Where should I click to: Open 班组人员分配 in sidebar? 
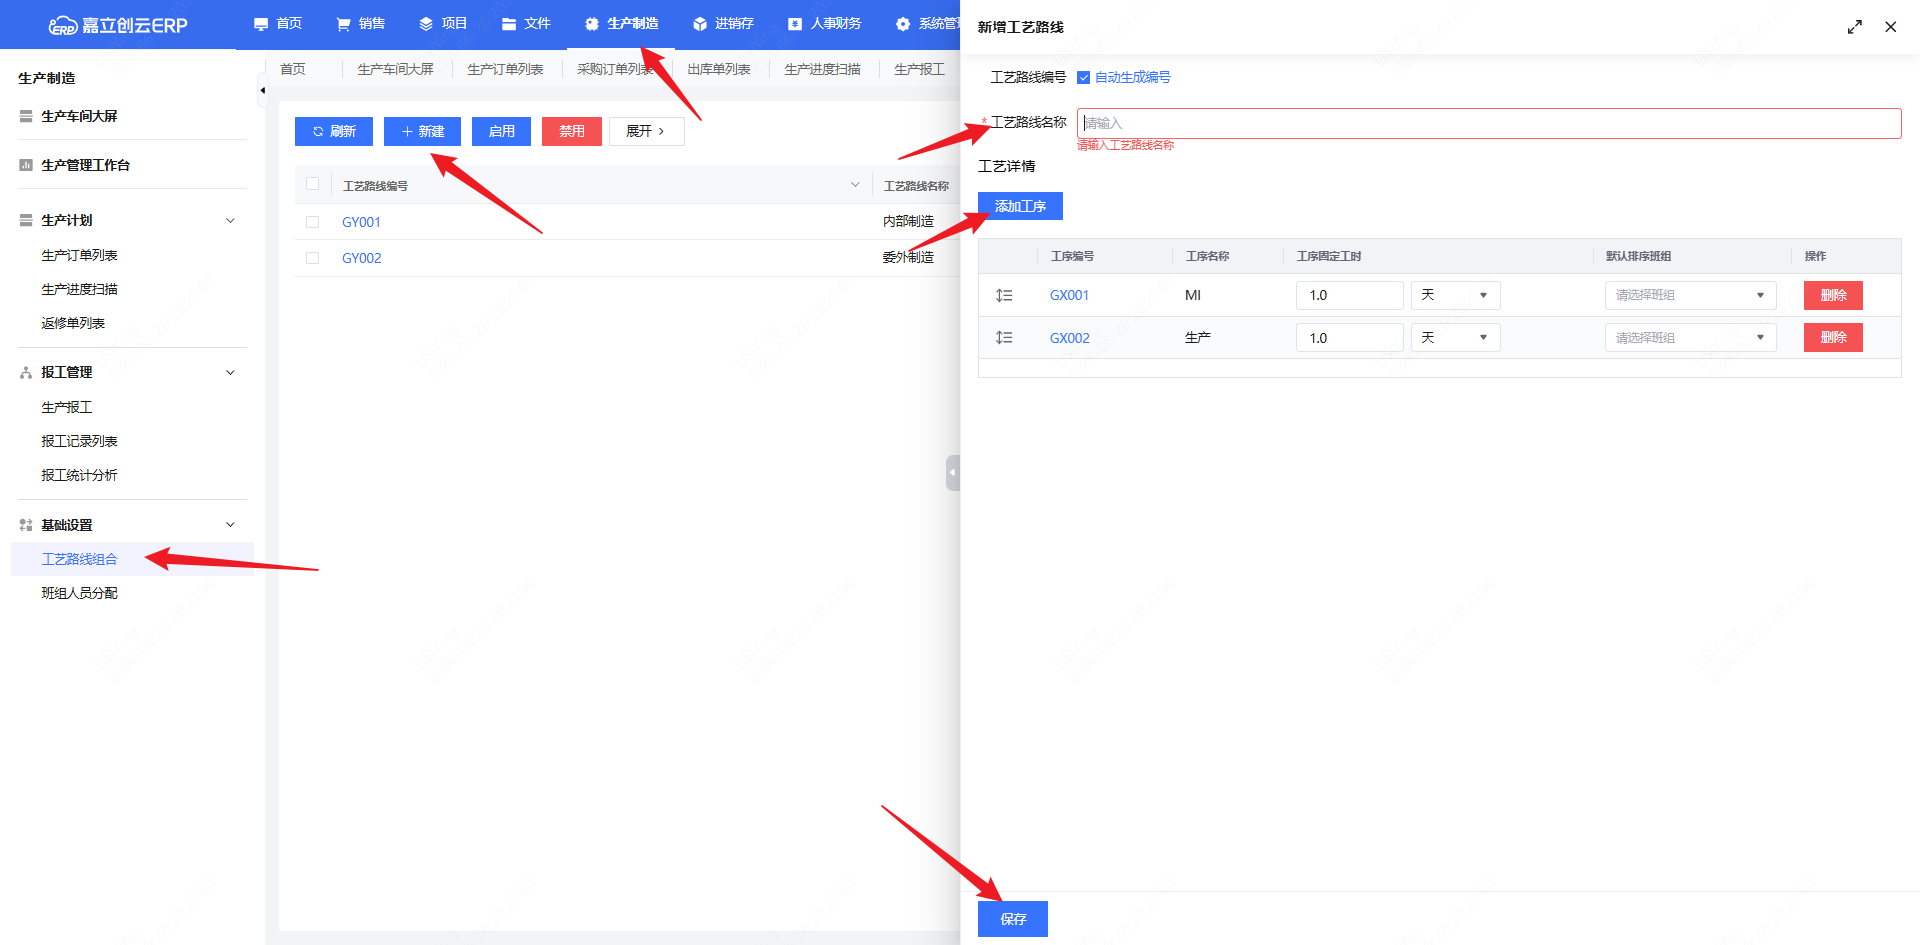(x=79, y=593)
